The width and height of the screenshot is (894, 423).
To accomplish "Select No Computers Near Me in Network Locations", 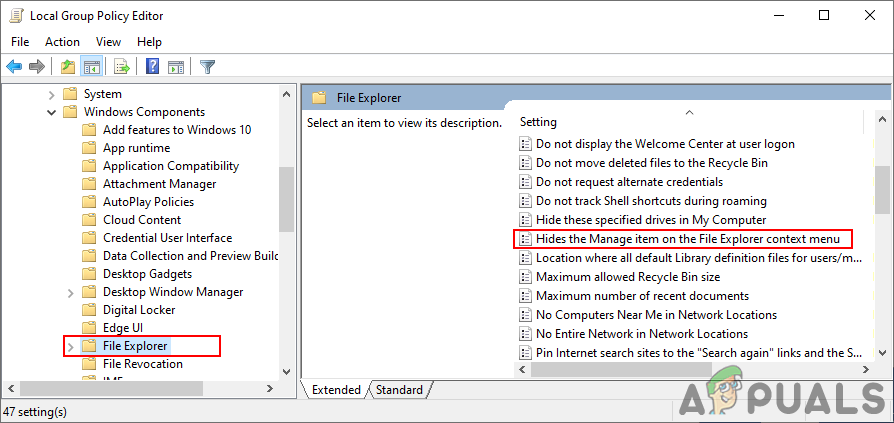I will pyautogui.click(x=656, y=315).
